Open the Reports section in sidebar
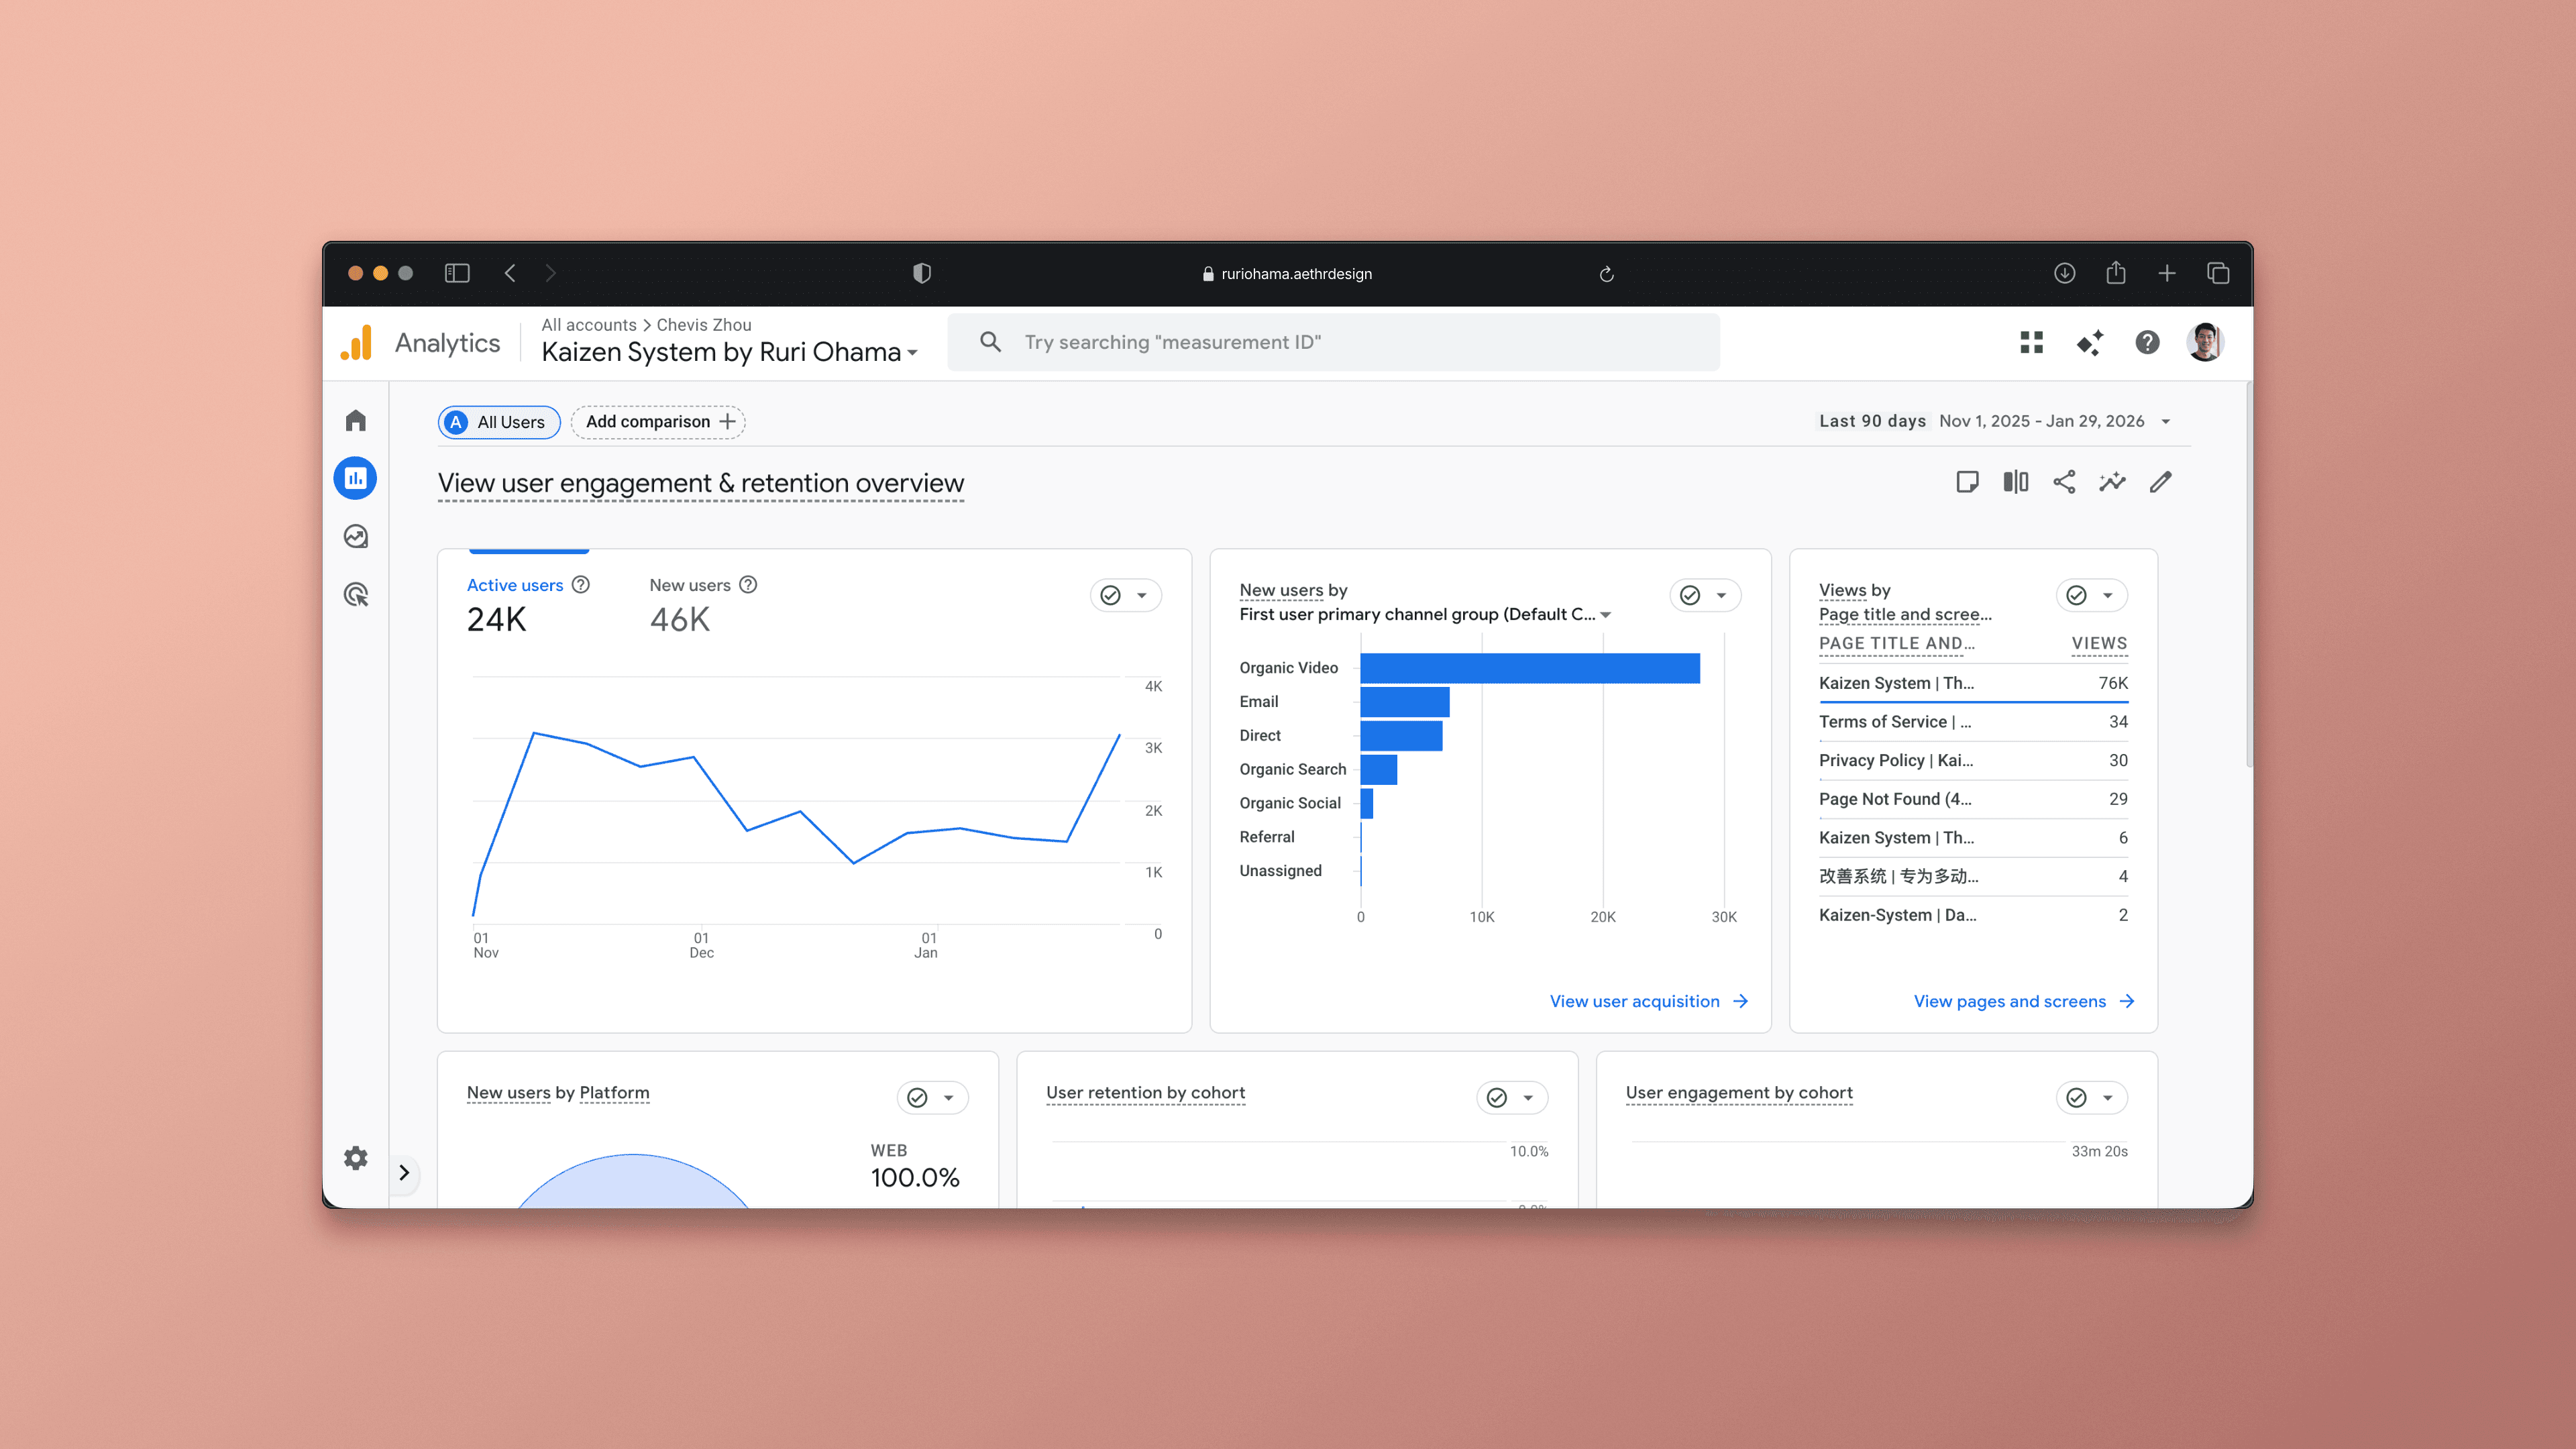The width and height of the screenshot is (2576, 1449). [x=355, y=478]
